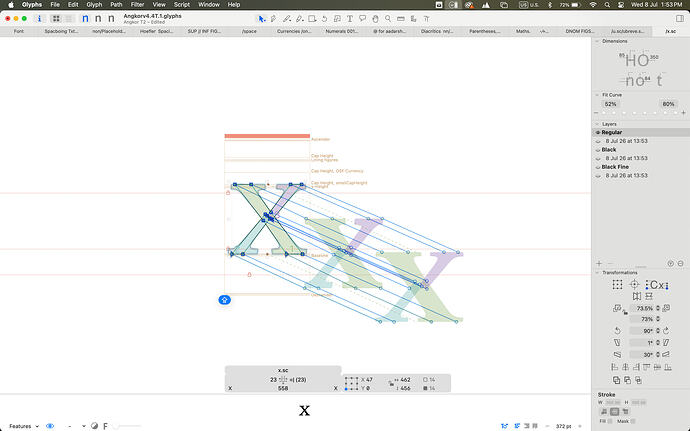The width and height of the screenshot is (690, 431).
Task: Select transform origin crosshair option
Action: [x=634, y=284]
